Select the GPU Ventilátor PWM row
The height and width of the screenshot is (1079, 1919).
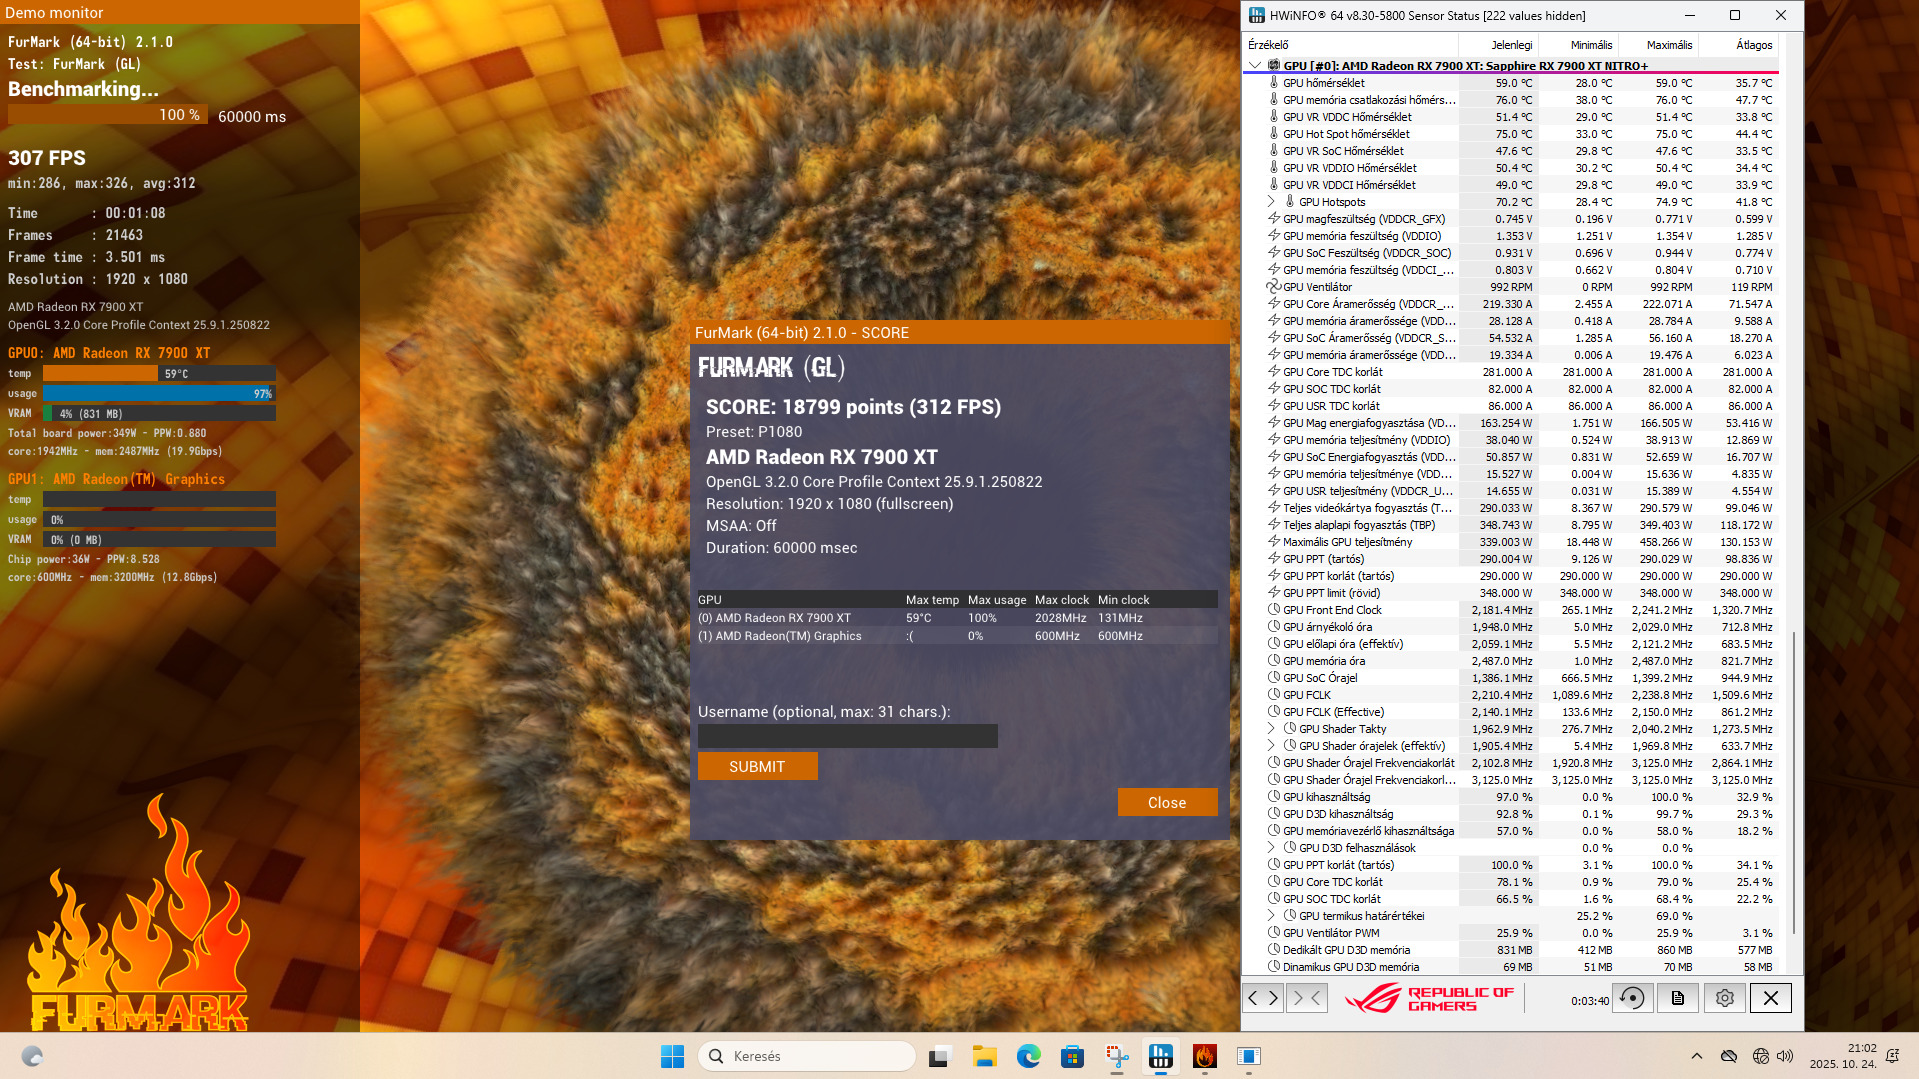[x=1511, y=933]
